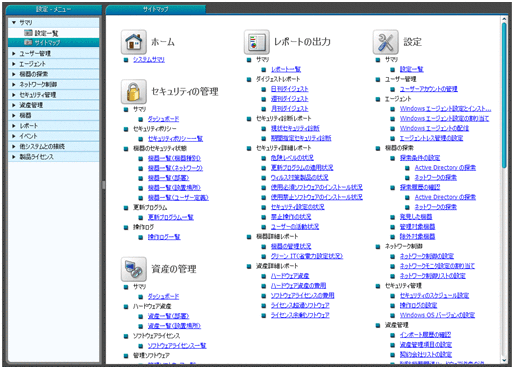Open the 探索履歴の確認 link
Image resolution: width=514 pixels, height=369 pixels.
[x=420, y=187]
